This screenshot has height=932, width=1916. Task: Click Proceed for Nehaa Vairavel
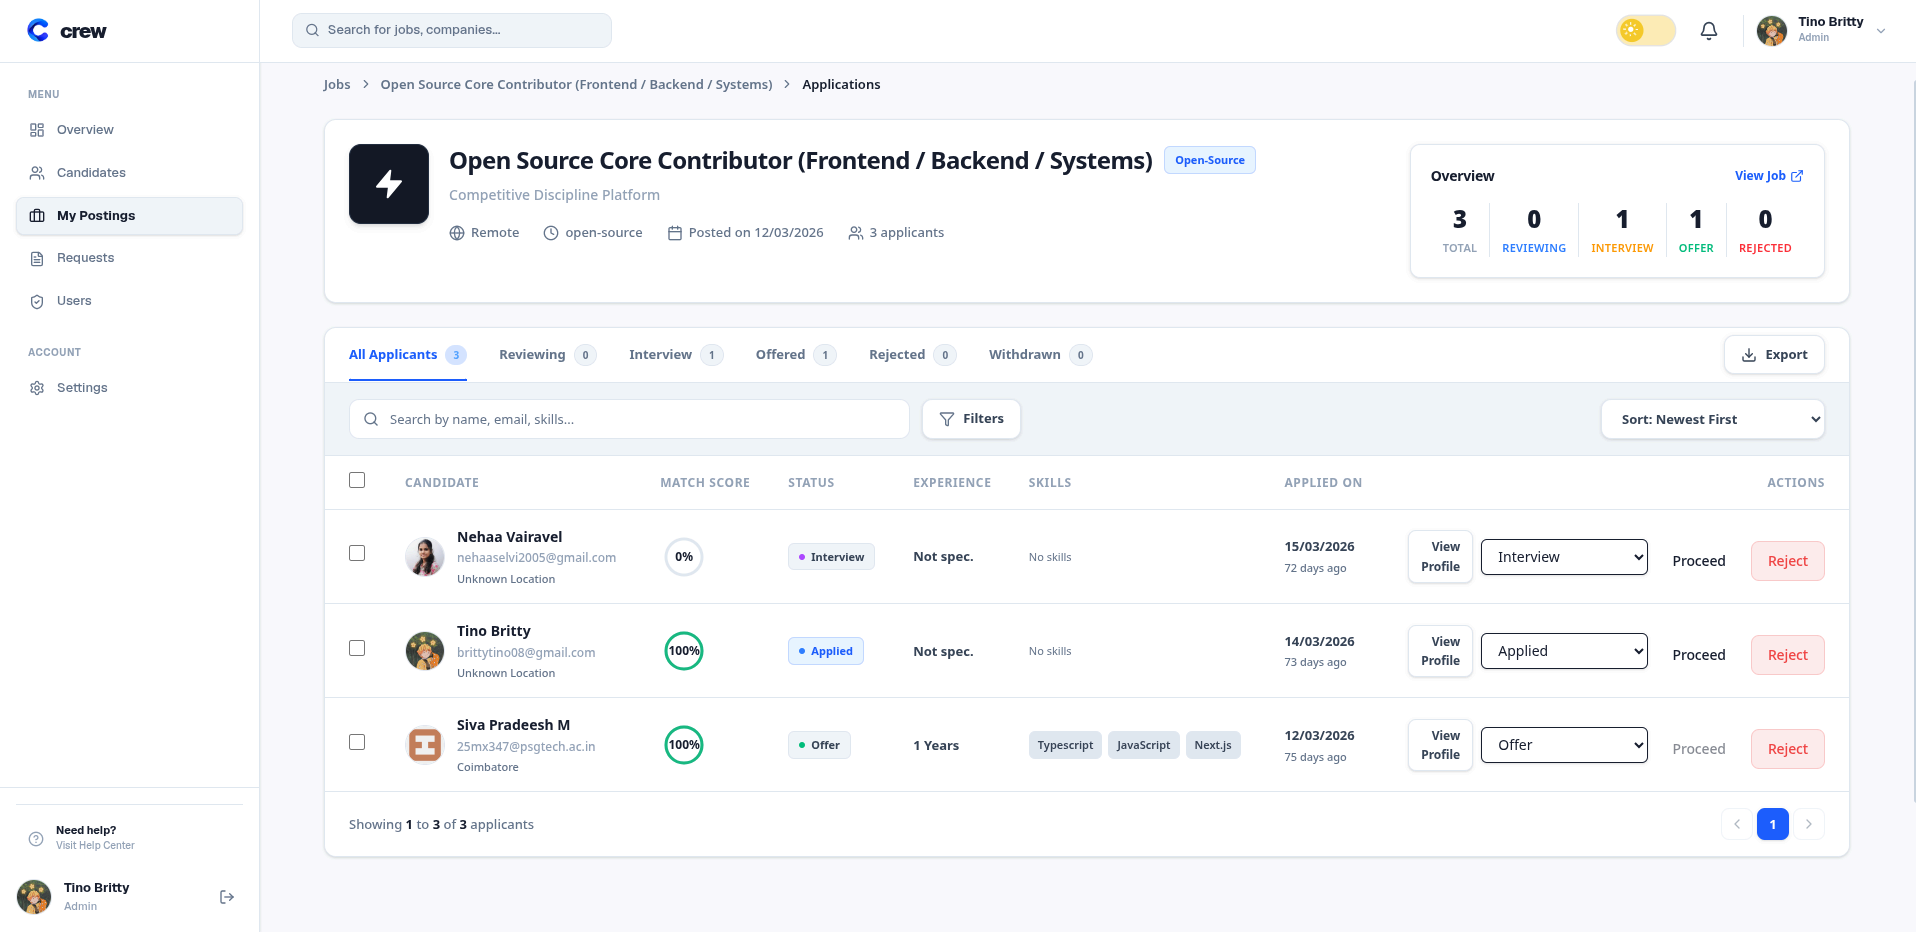[x=1699, y=561]
